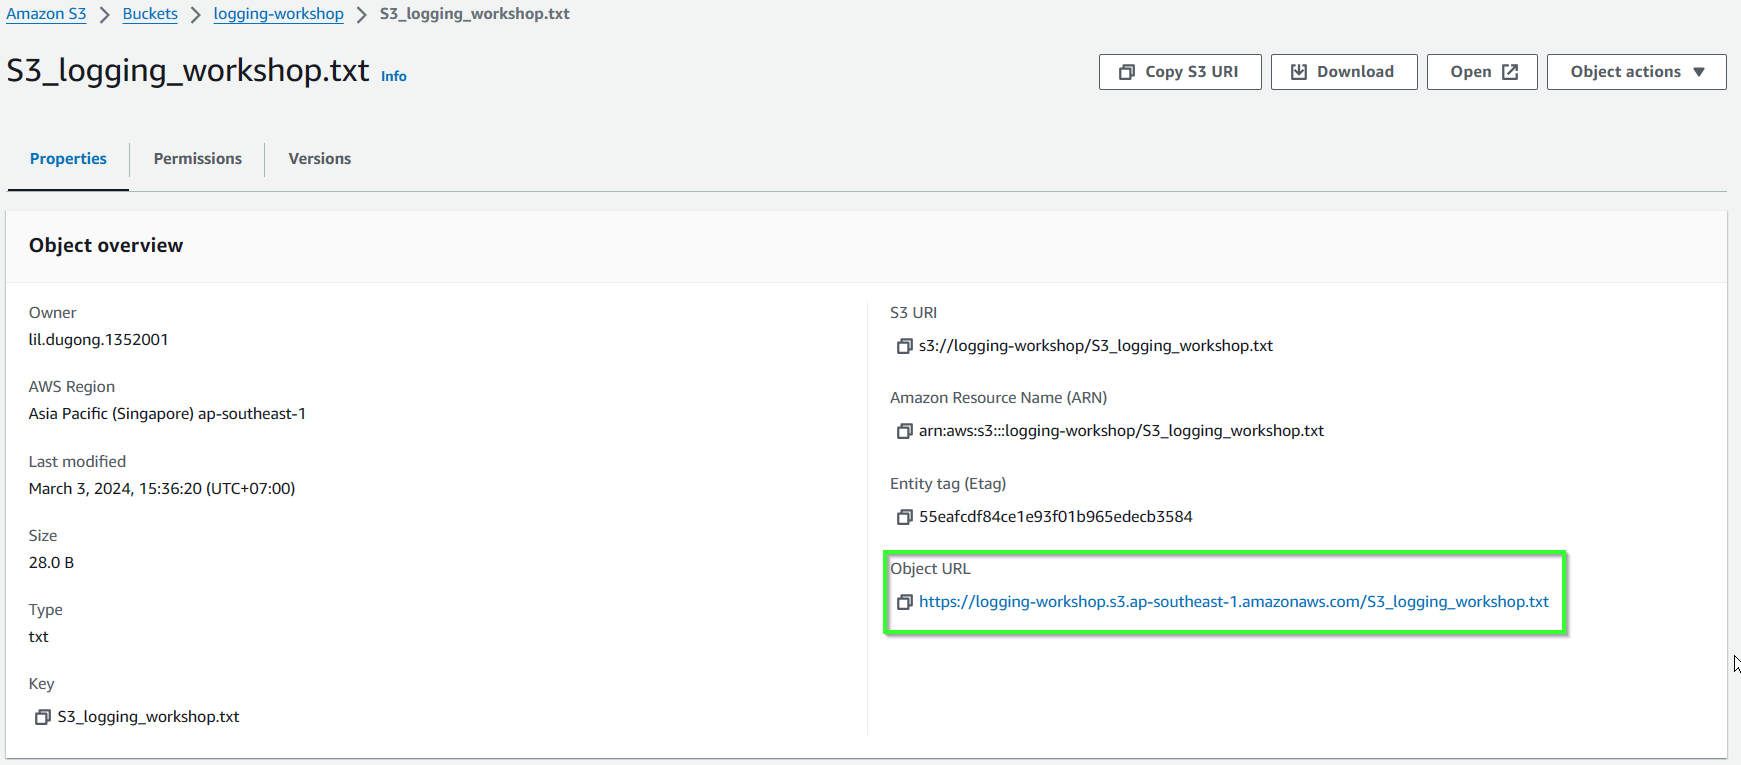Copy the Entity tag icon
The height and width of the screenshot is (765, 1741).
coord(904,517)
